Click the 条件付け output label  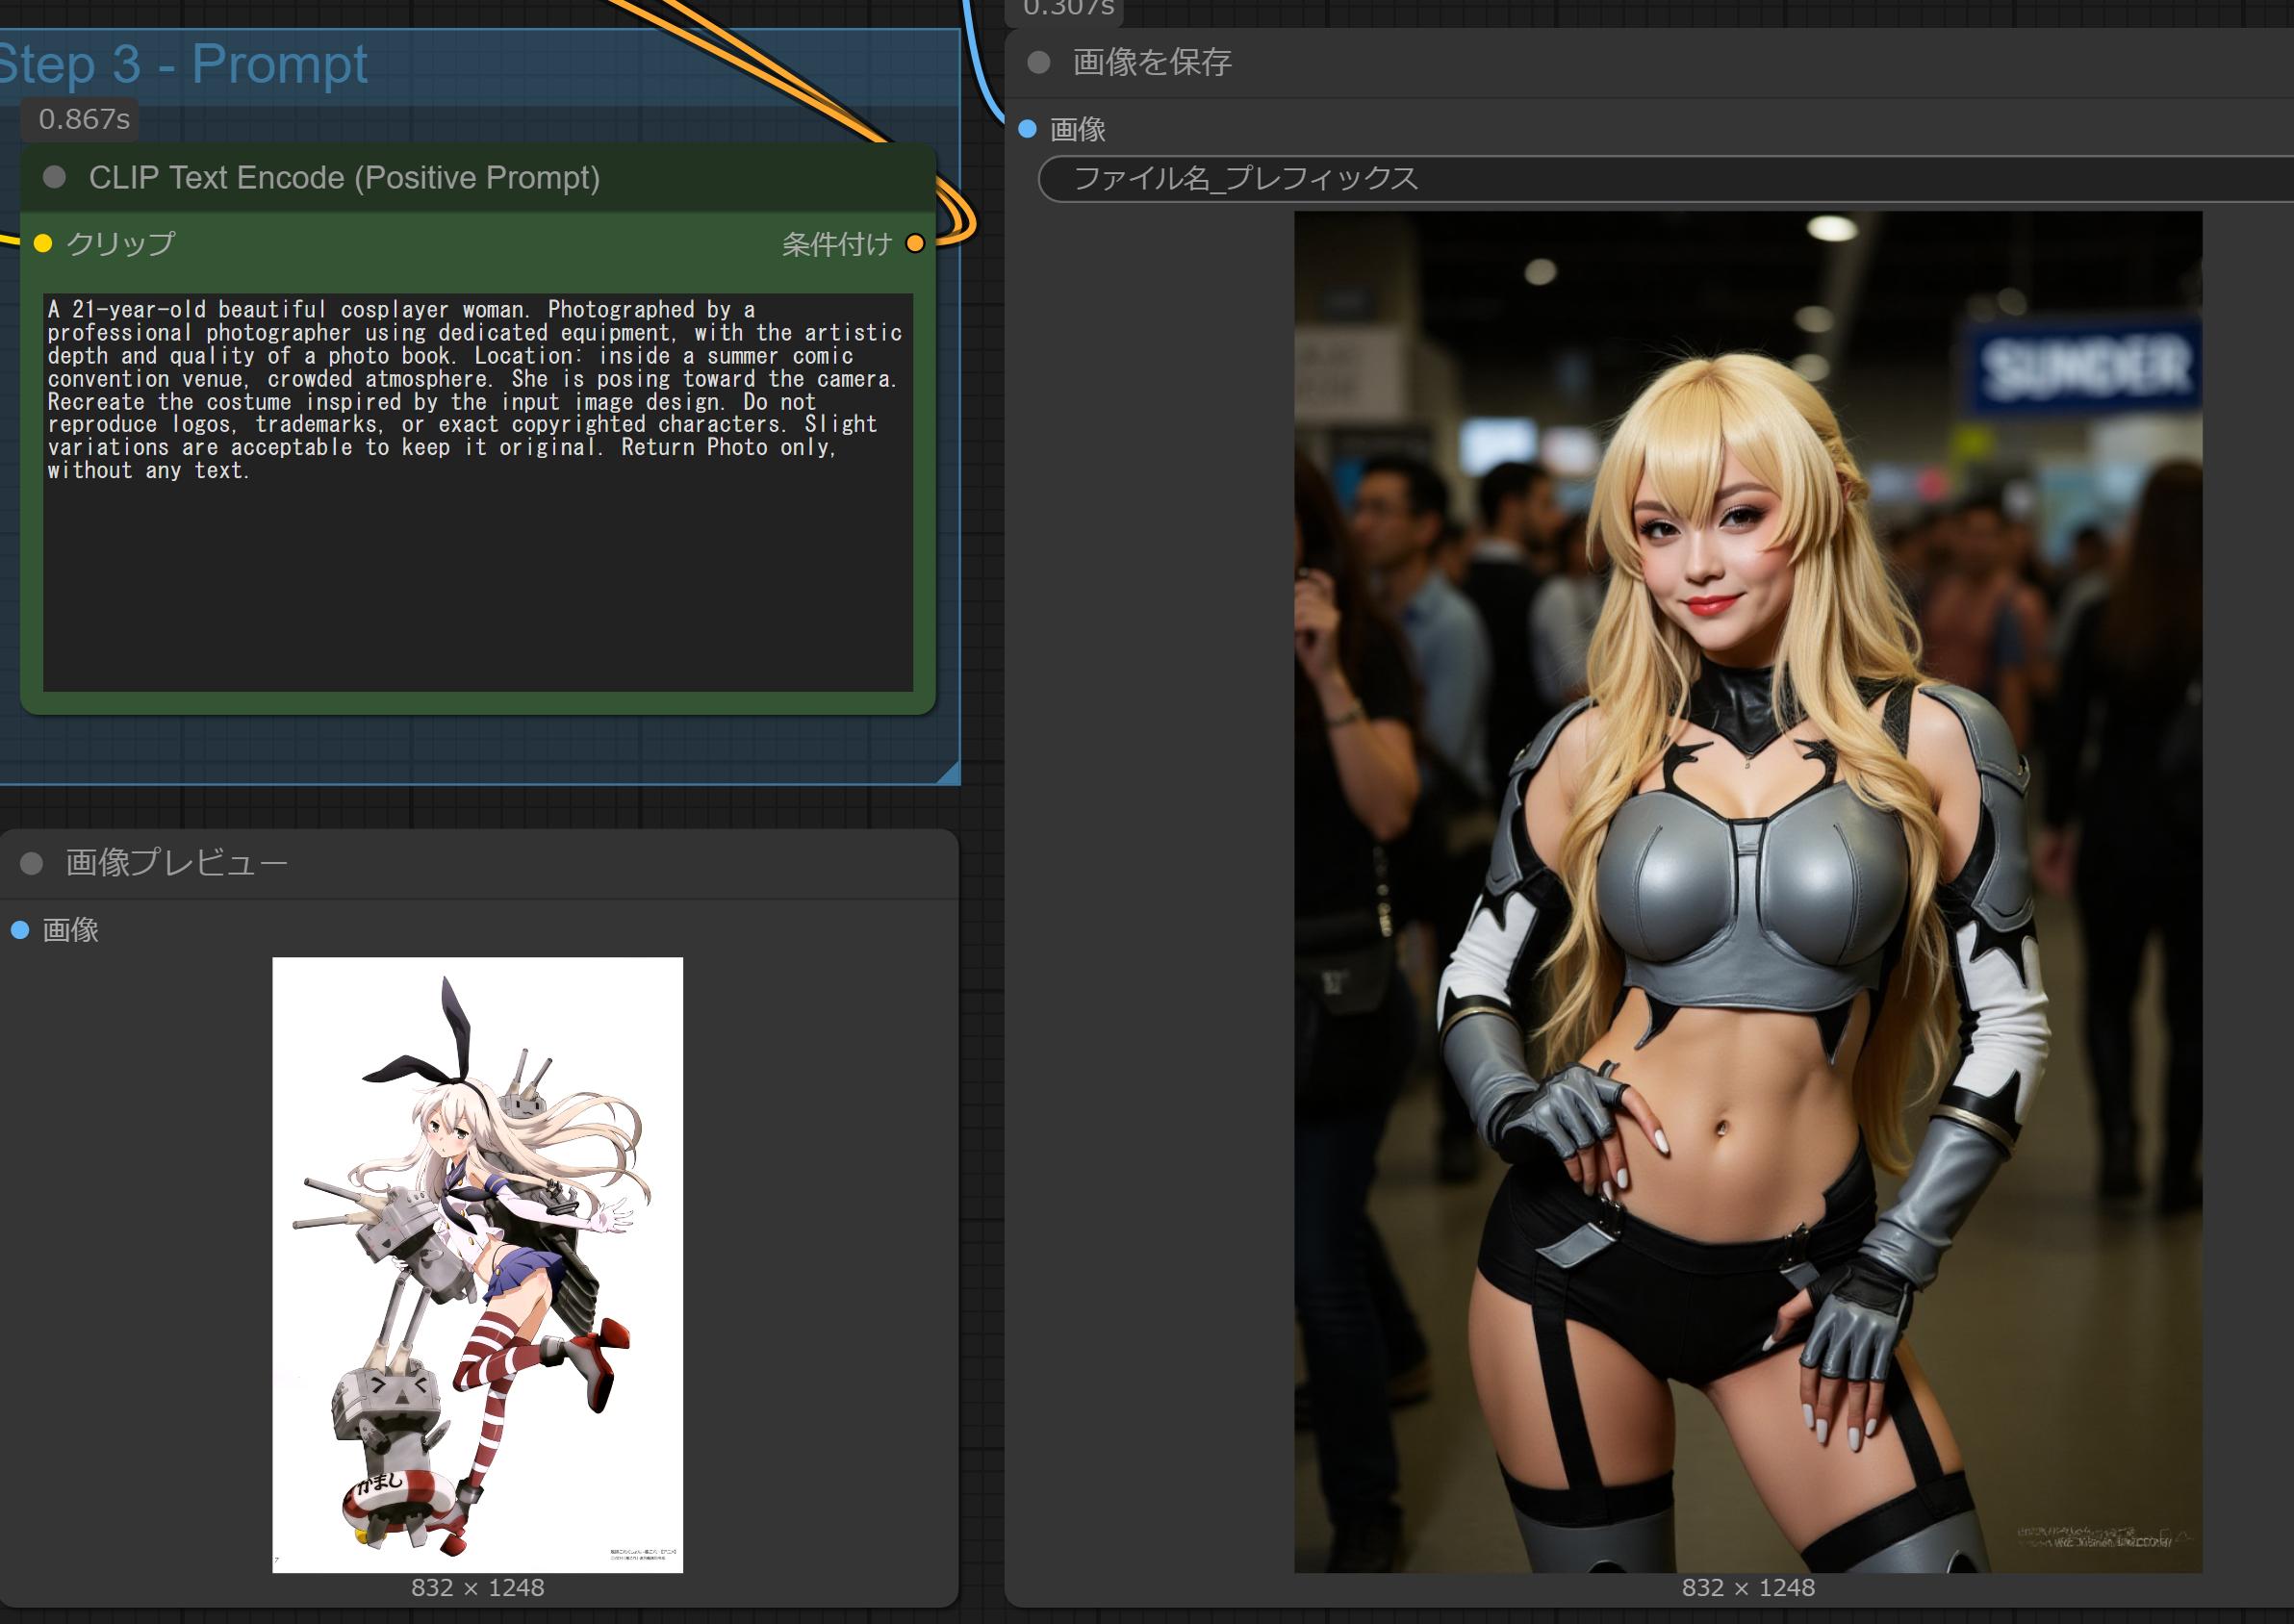pos(836,244)
